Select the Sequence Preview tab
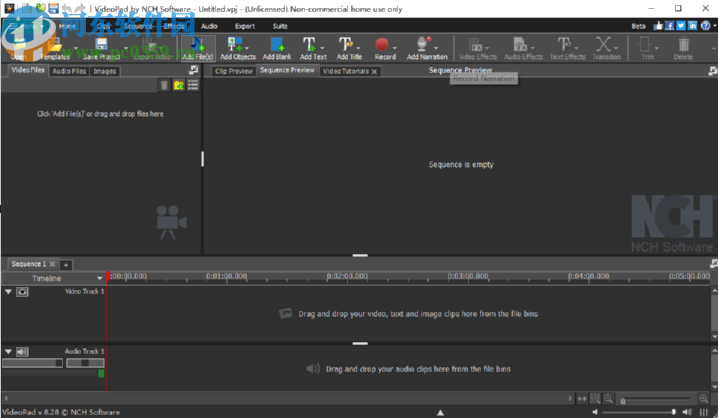Viewport: 718px width, 418px height. tap(287, 71)
